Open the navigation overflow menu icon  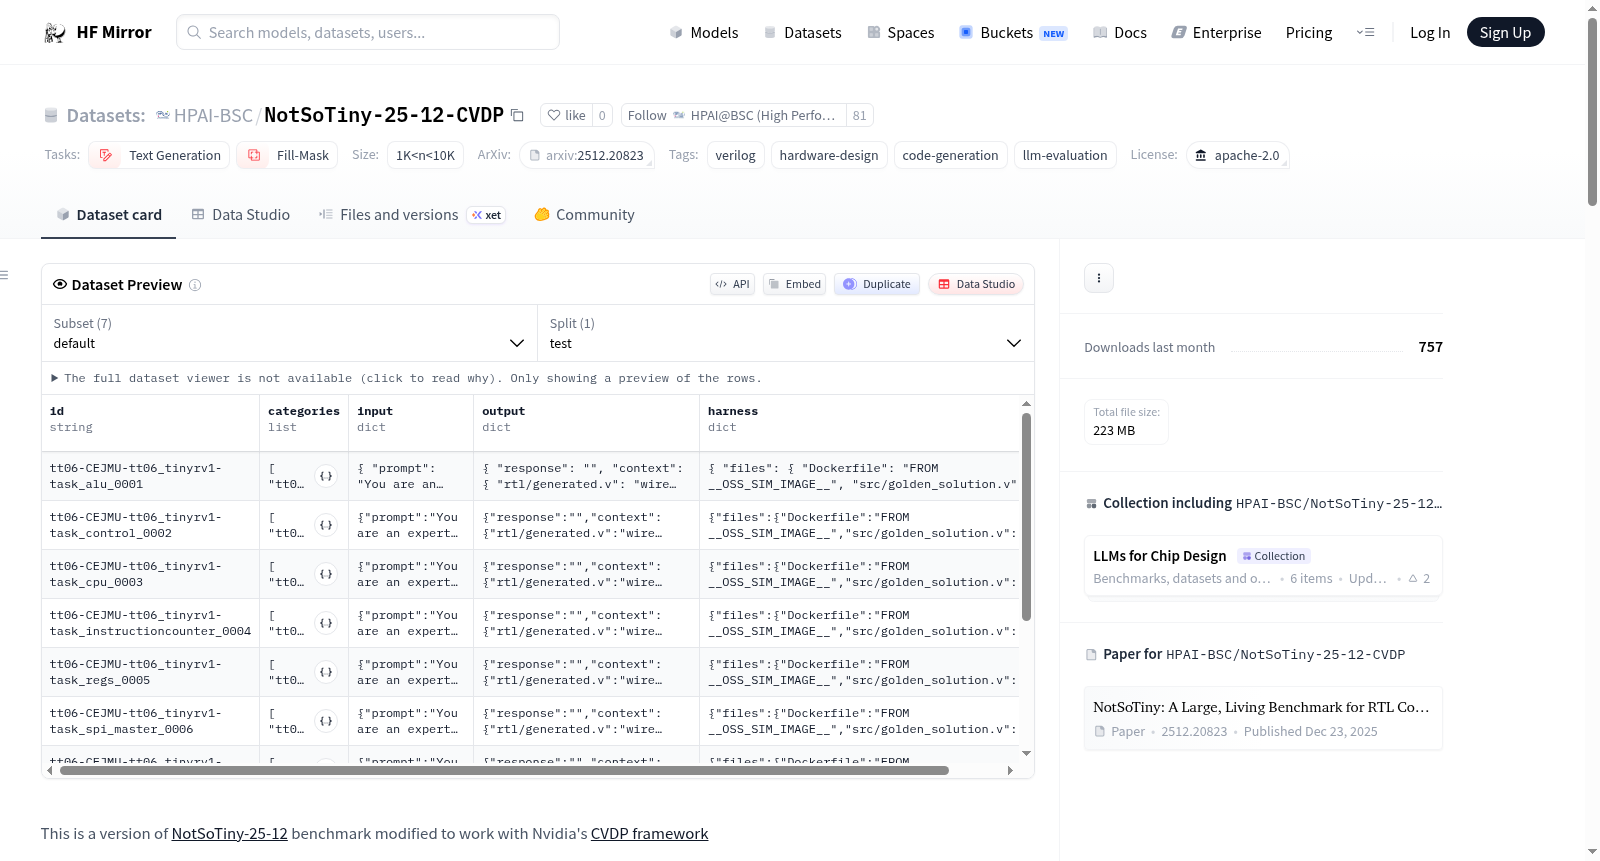pyautogui.click(x=1365, y=33)
